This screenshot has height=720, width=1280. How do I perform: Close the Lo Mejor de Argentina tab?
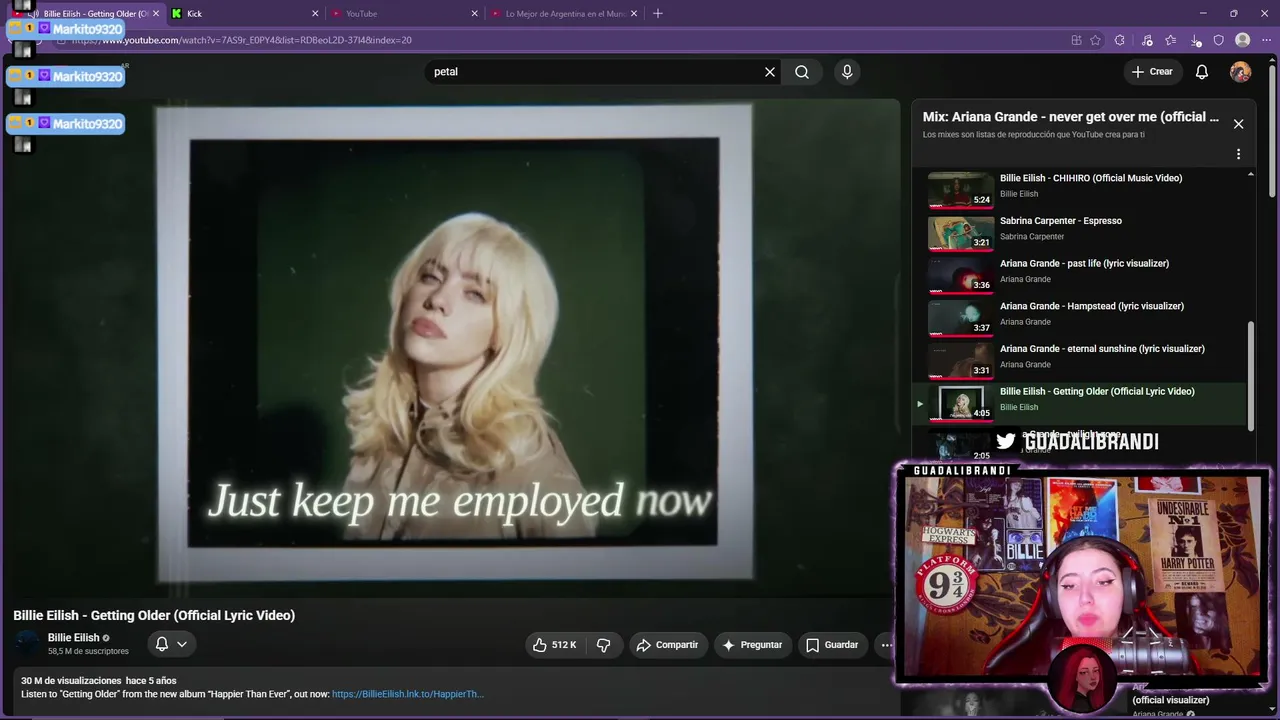tap(634, 14)
